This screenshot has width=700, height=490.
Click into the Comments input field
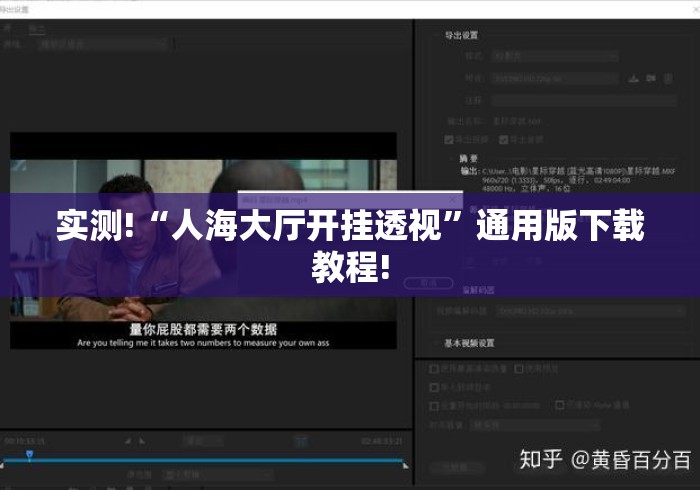tap(584, 100)
